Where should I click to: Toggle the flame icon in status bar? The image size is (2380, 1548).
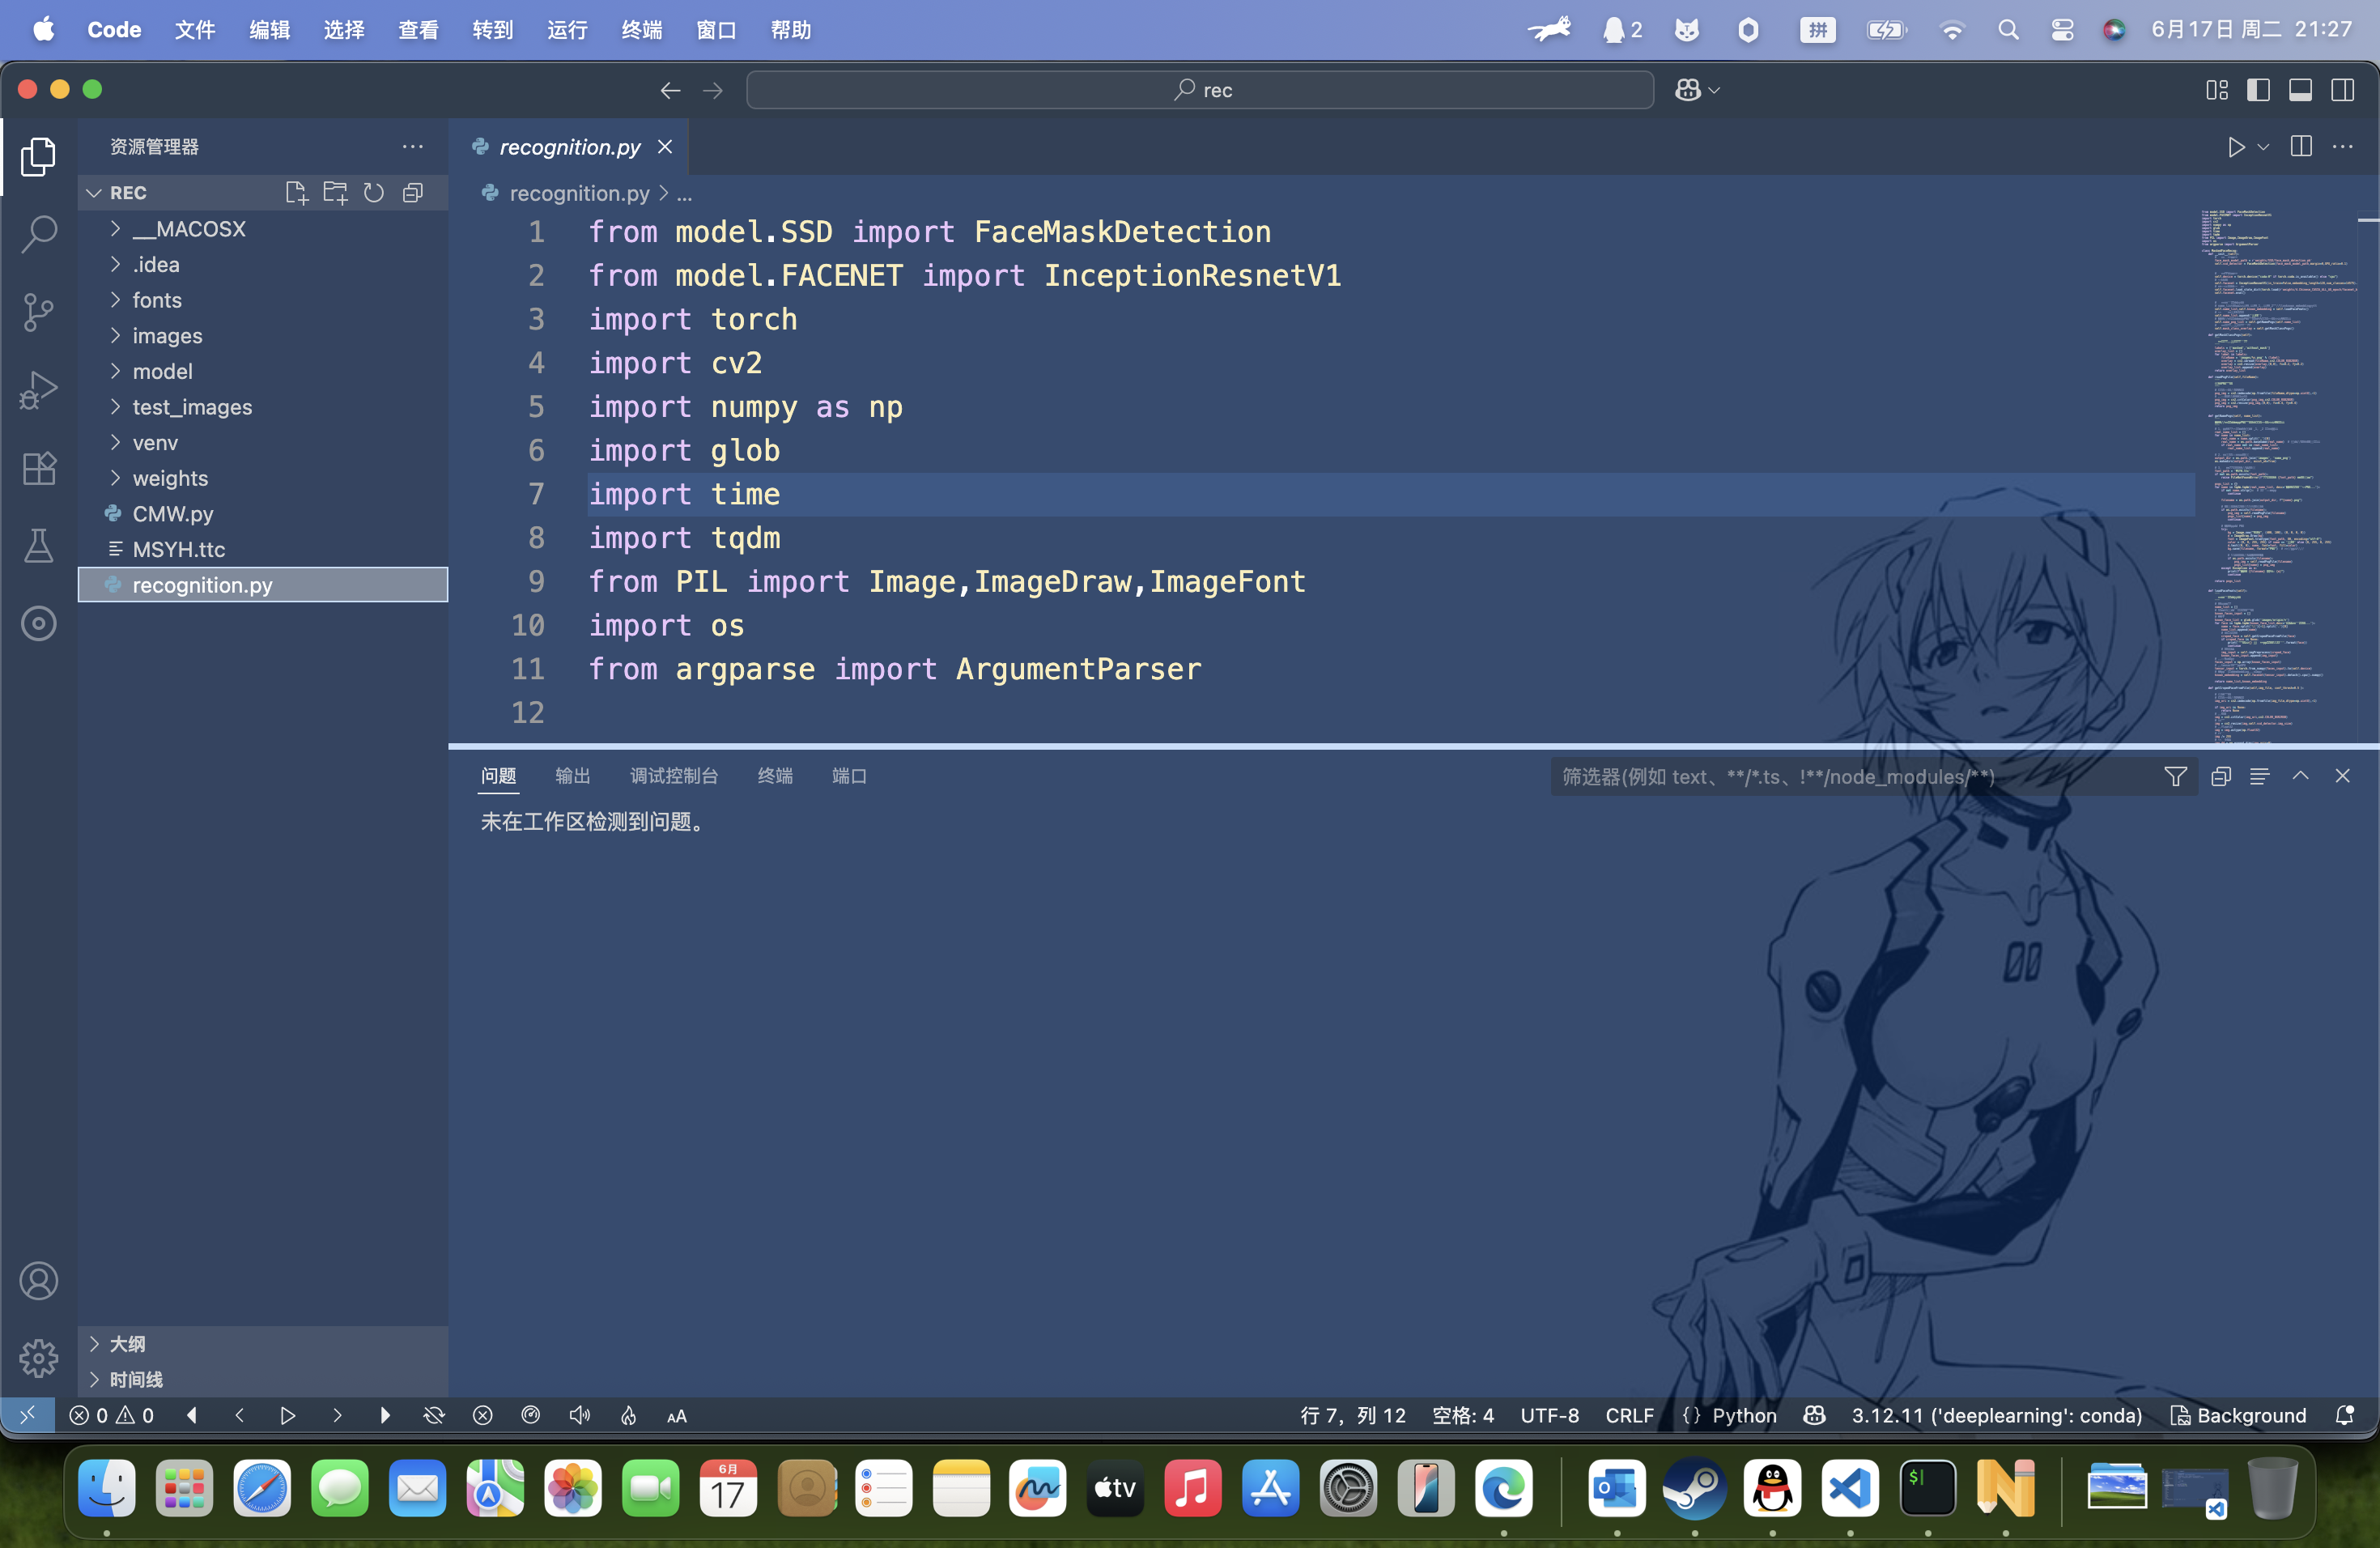point(628,1415)
